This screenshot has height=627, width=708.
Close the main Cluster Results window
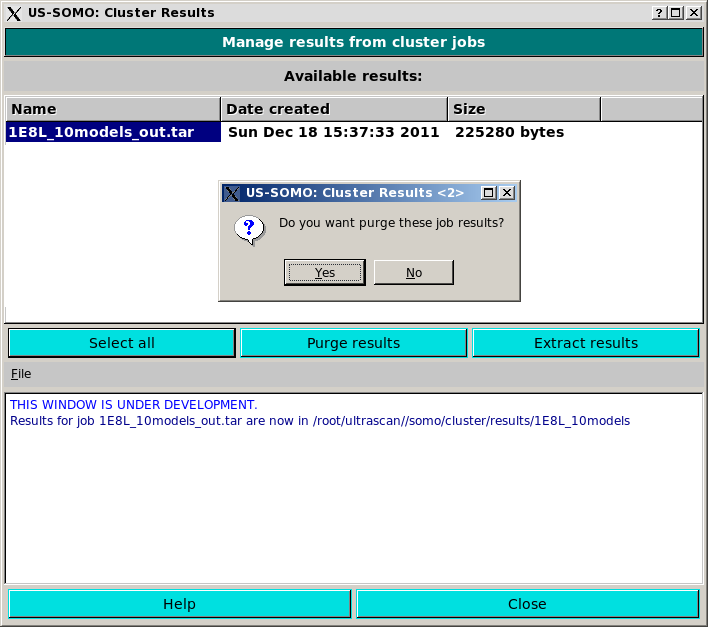tap(694, 13)
